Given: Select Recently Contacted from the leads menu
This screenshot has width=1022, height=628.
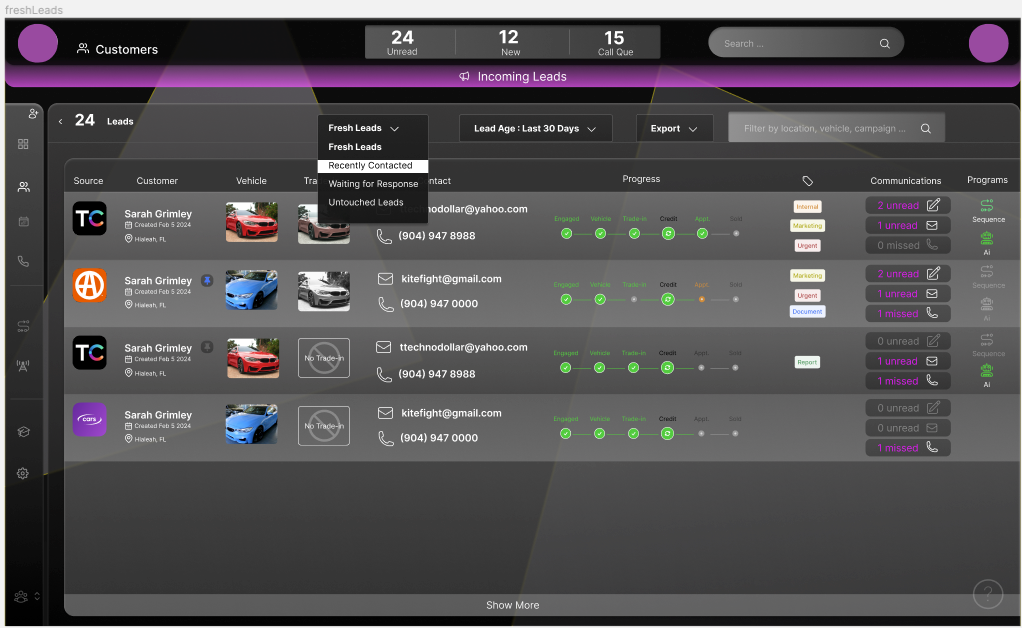Looking at the screenshot, I should coord(371,165).
